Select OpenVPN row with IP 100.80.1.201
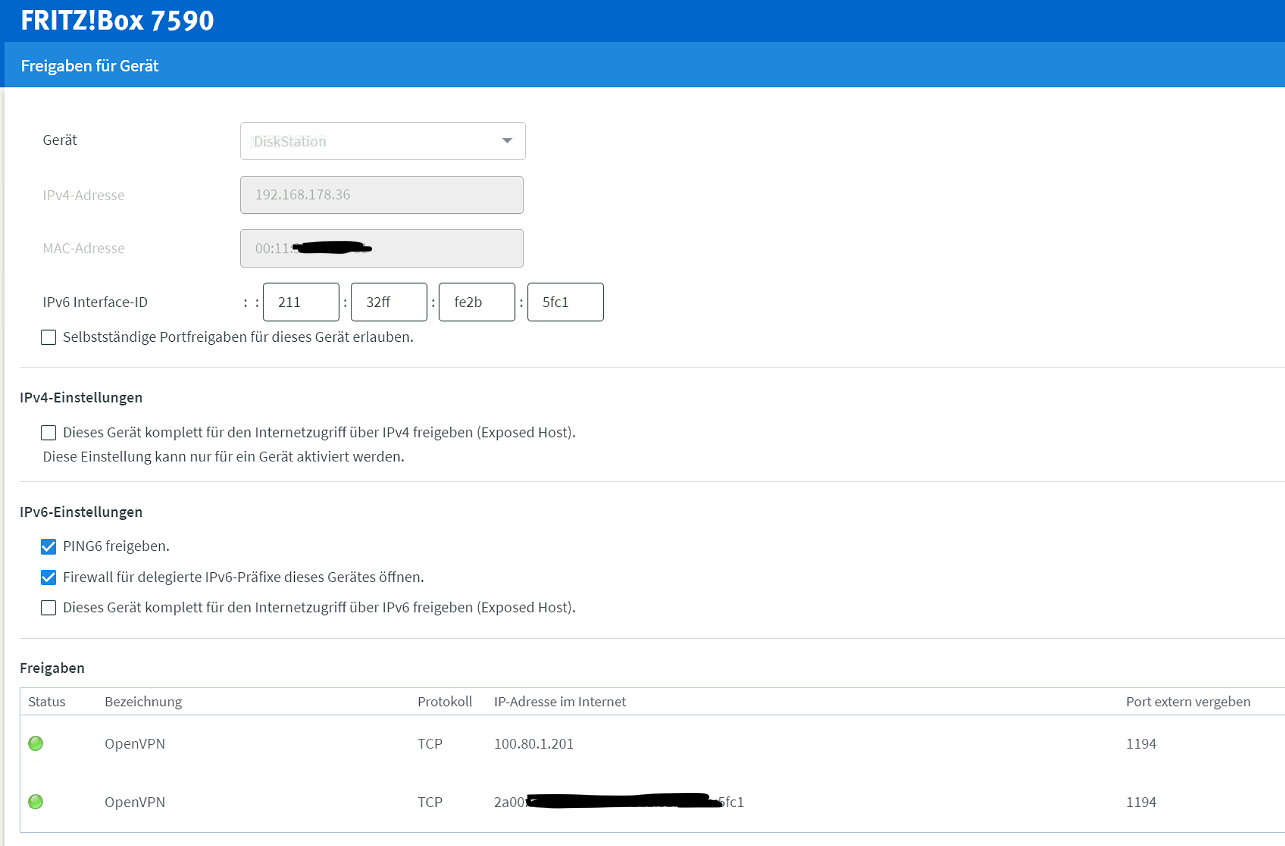The image size is (1285, 846). coord(534,744)
